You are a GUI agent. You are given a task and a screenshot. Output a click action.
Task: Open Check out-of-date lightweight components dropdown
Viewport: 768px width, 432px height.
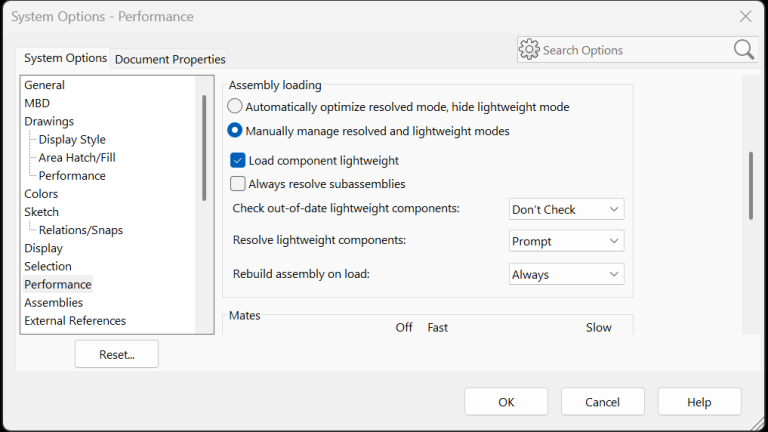click(566, 209)
